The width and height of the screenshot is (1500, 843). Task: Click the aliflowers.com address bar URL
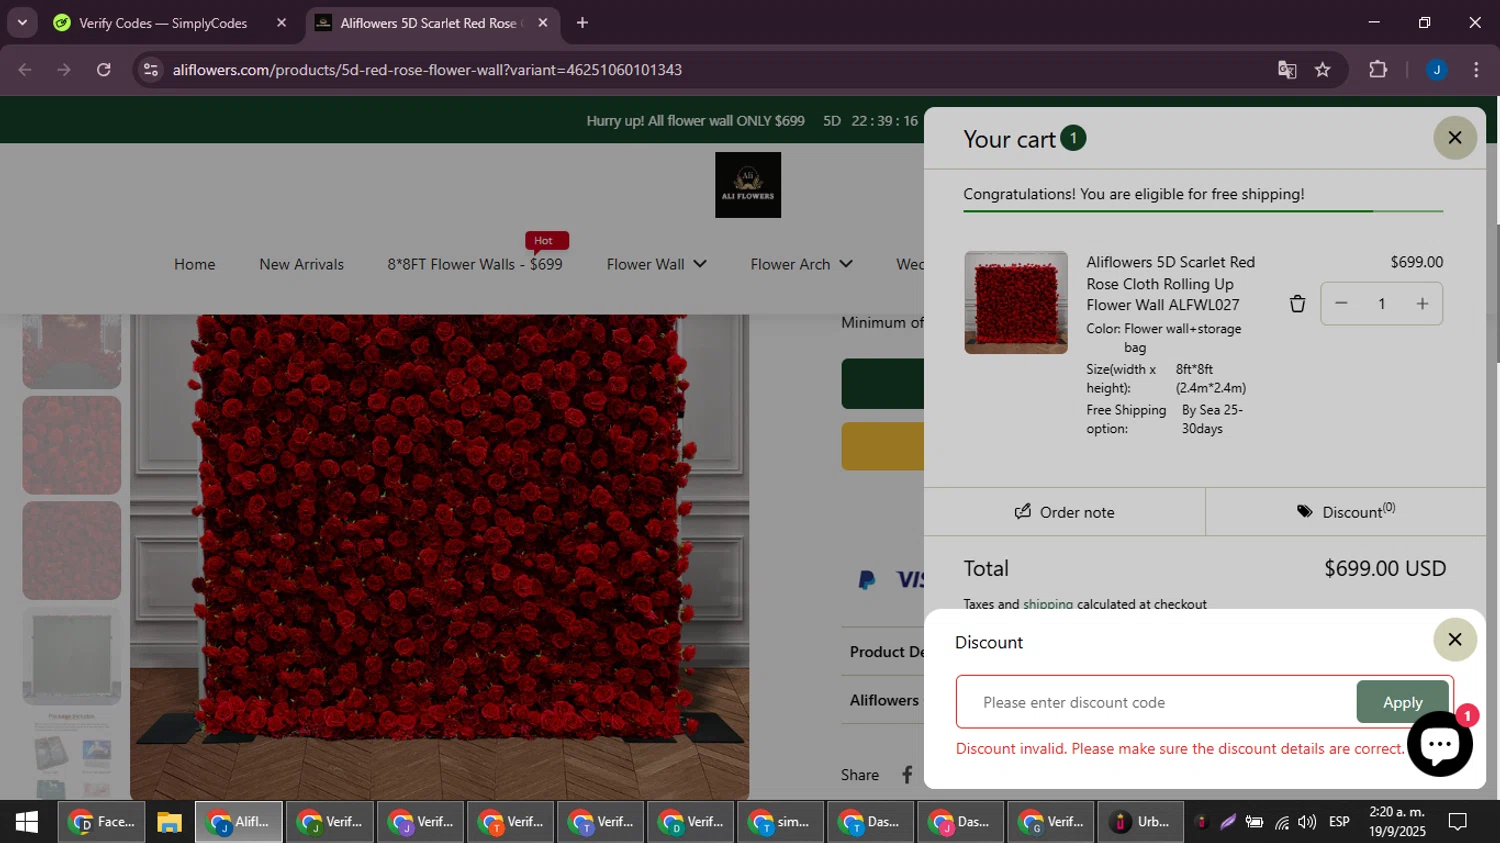click(427, 70)
